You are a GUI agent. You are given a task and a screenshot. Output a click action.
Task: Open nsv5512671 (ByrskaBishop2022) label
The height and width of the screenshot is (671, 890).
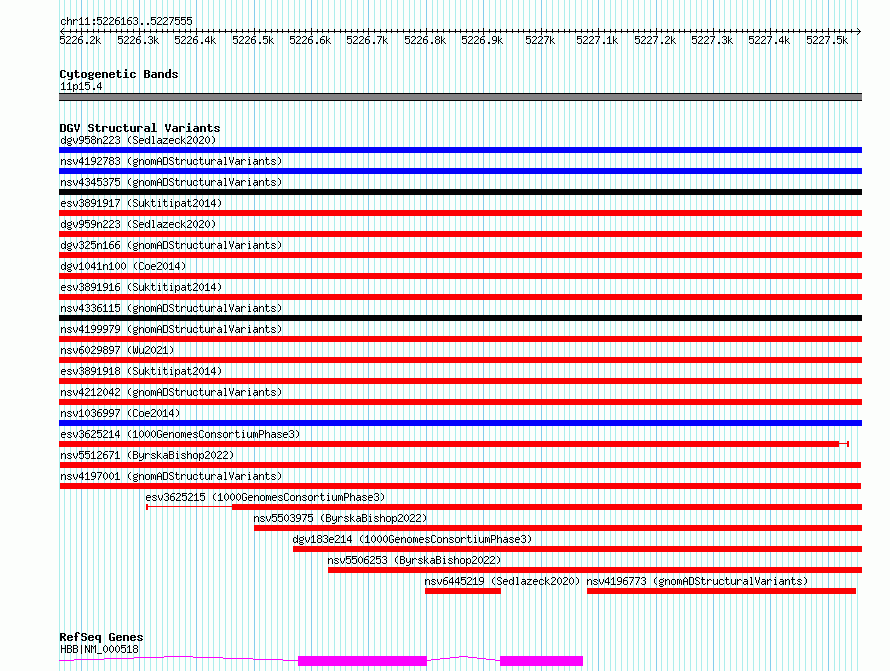pos(147,455)
